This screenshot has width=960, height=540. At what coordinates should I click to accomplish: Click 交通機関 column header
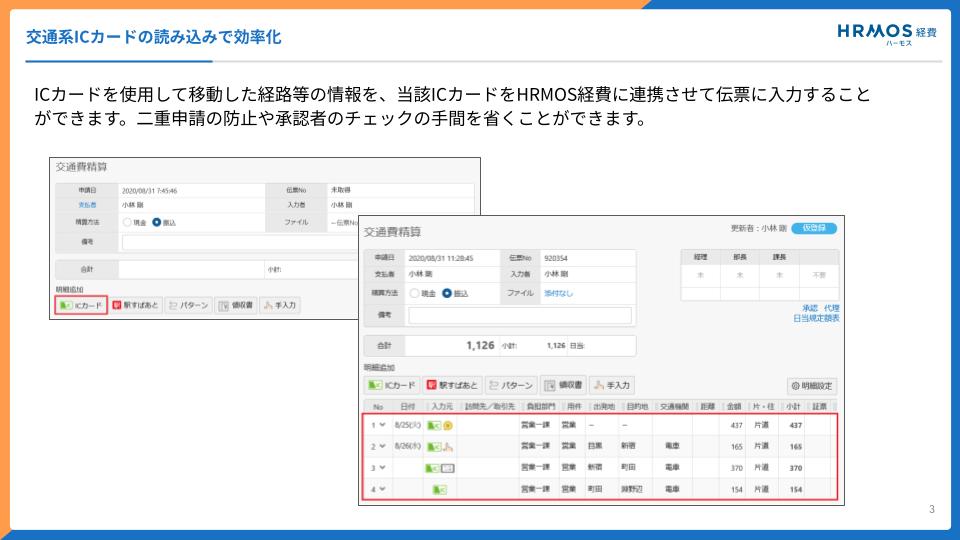coord(674,407)
